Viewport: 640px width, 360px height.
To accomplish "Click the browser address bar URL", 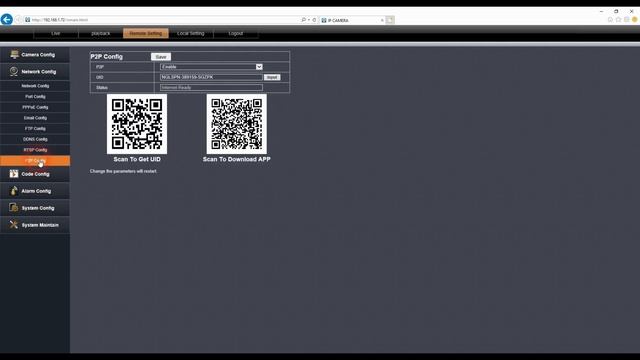I will click(60, 20).
